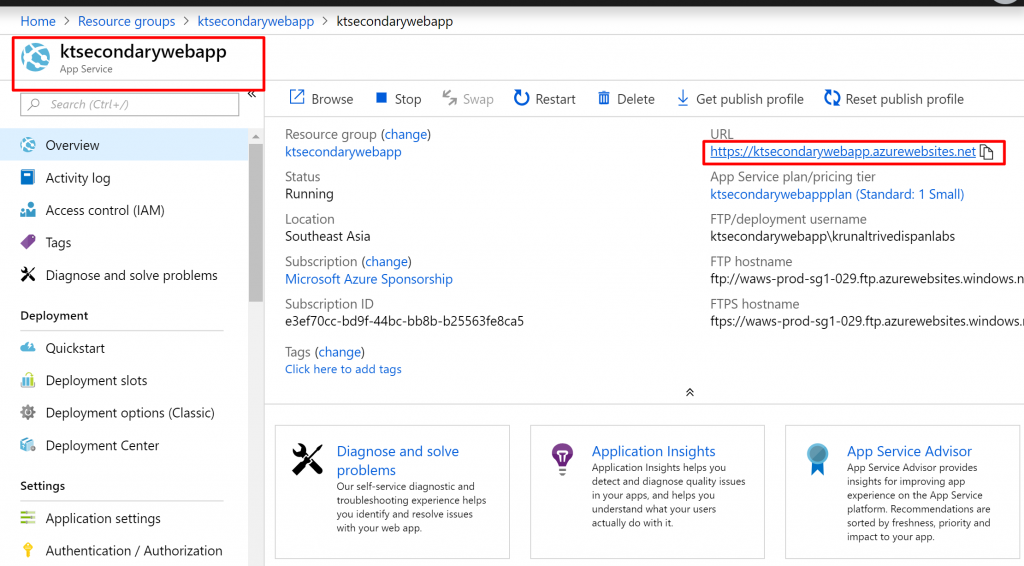This screenshot has width=1024, height=566.
Task: Click the Activity log icon
Action: click(x=27, y=177)
